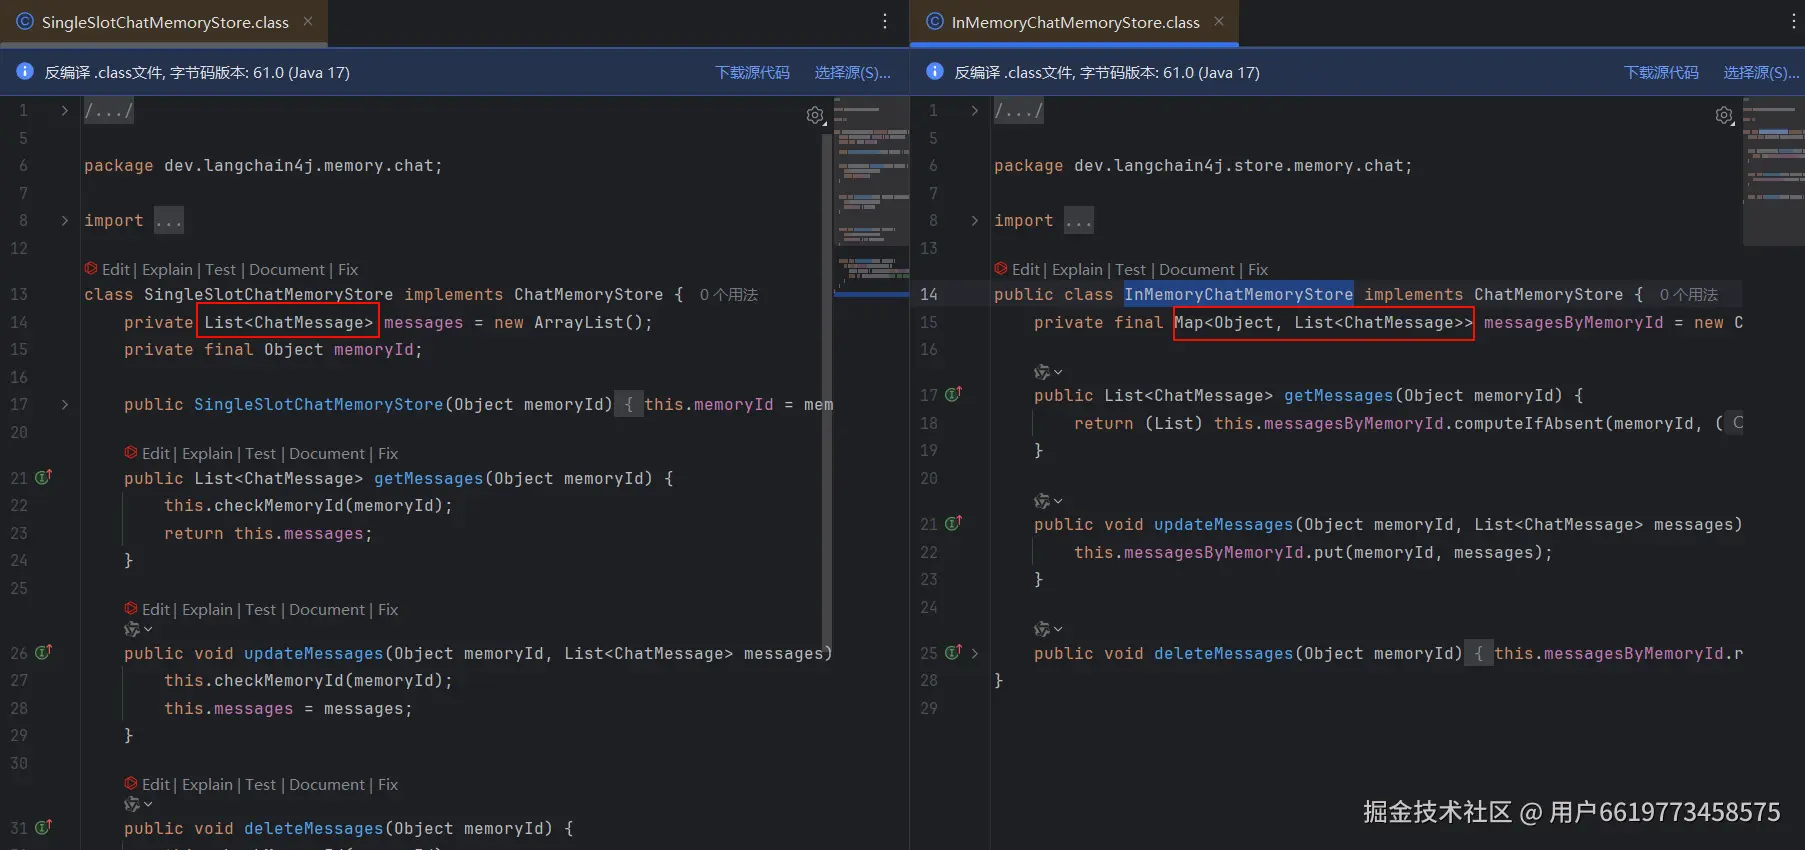This screenshot has width=1805, height=850.
Task: Click memoryId field declaration in left editor
Action: 373,350
